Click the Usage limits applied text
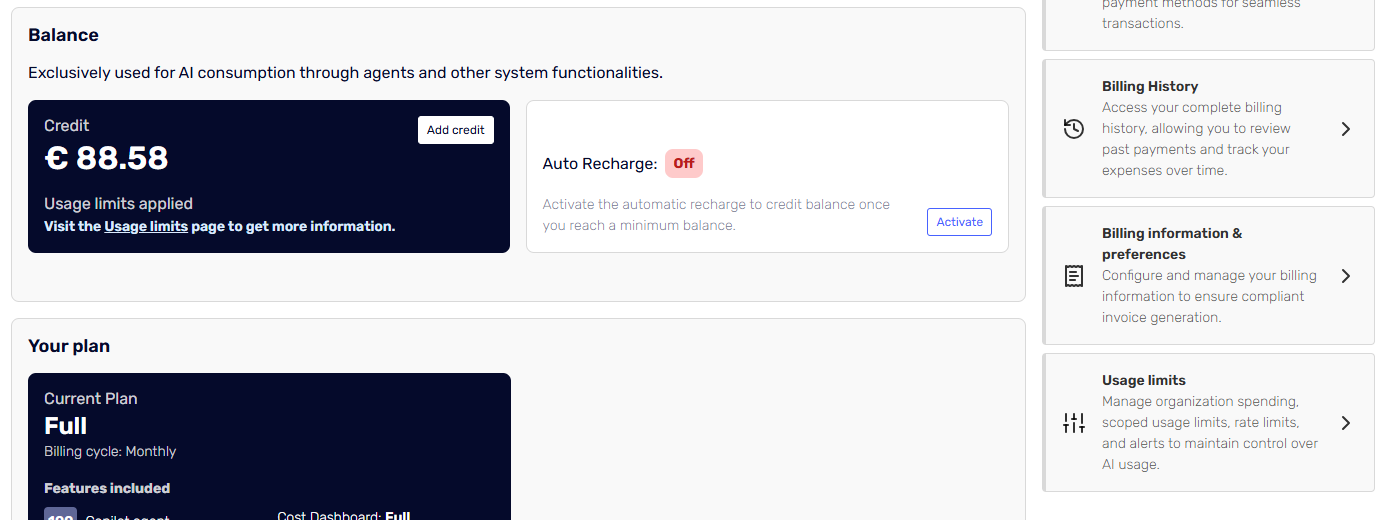 118,203
